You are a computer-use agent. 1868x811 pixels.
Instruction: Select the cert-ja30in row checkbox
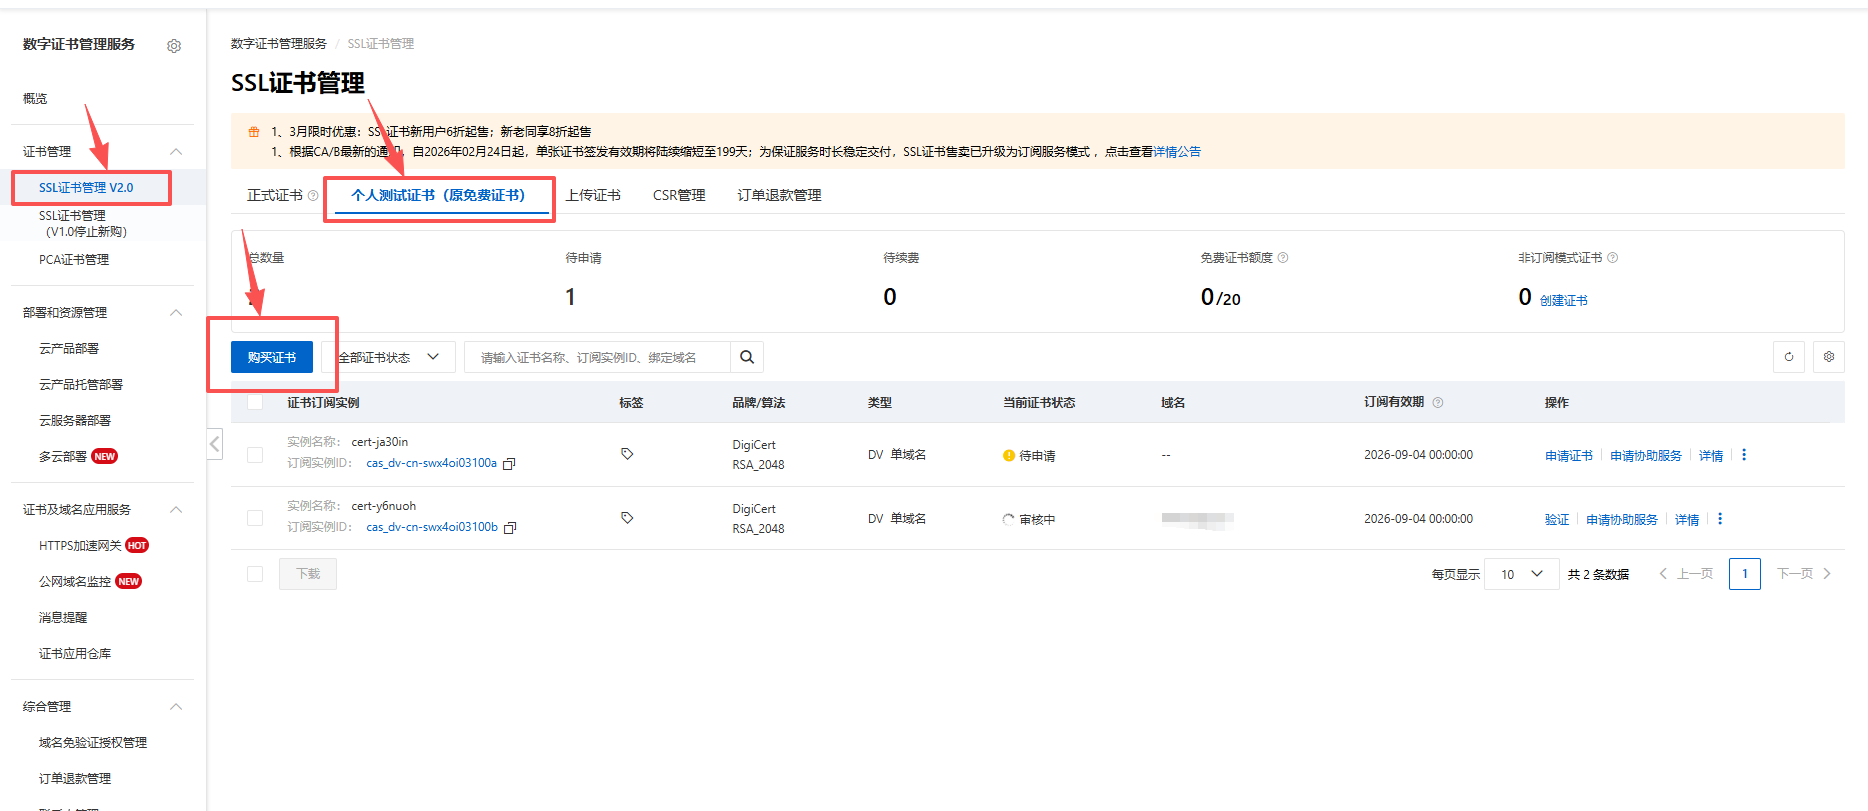tap(255, 455)
